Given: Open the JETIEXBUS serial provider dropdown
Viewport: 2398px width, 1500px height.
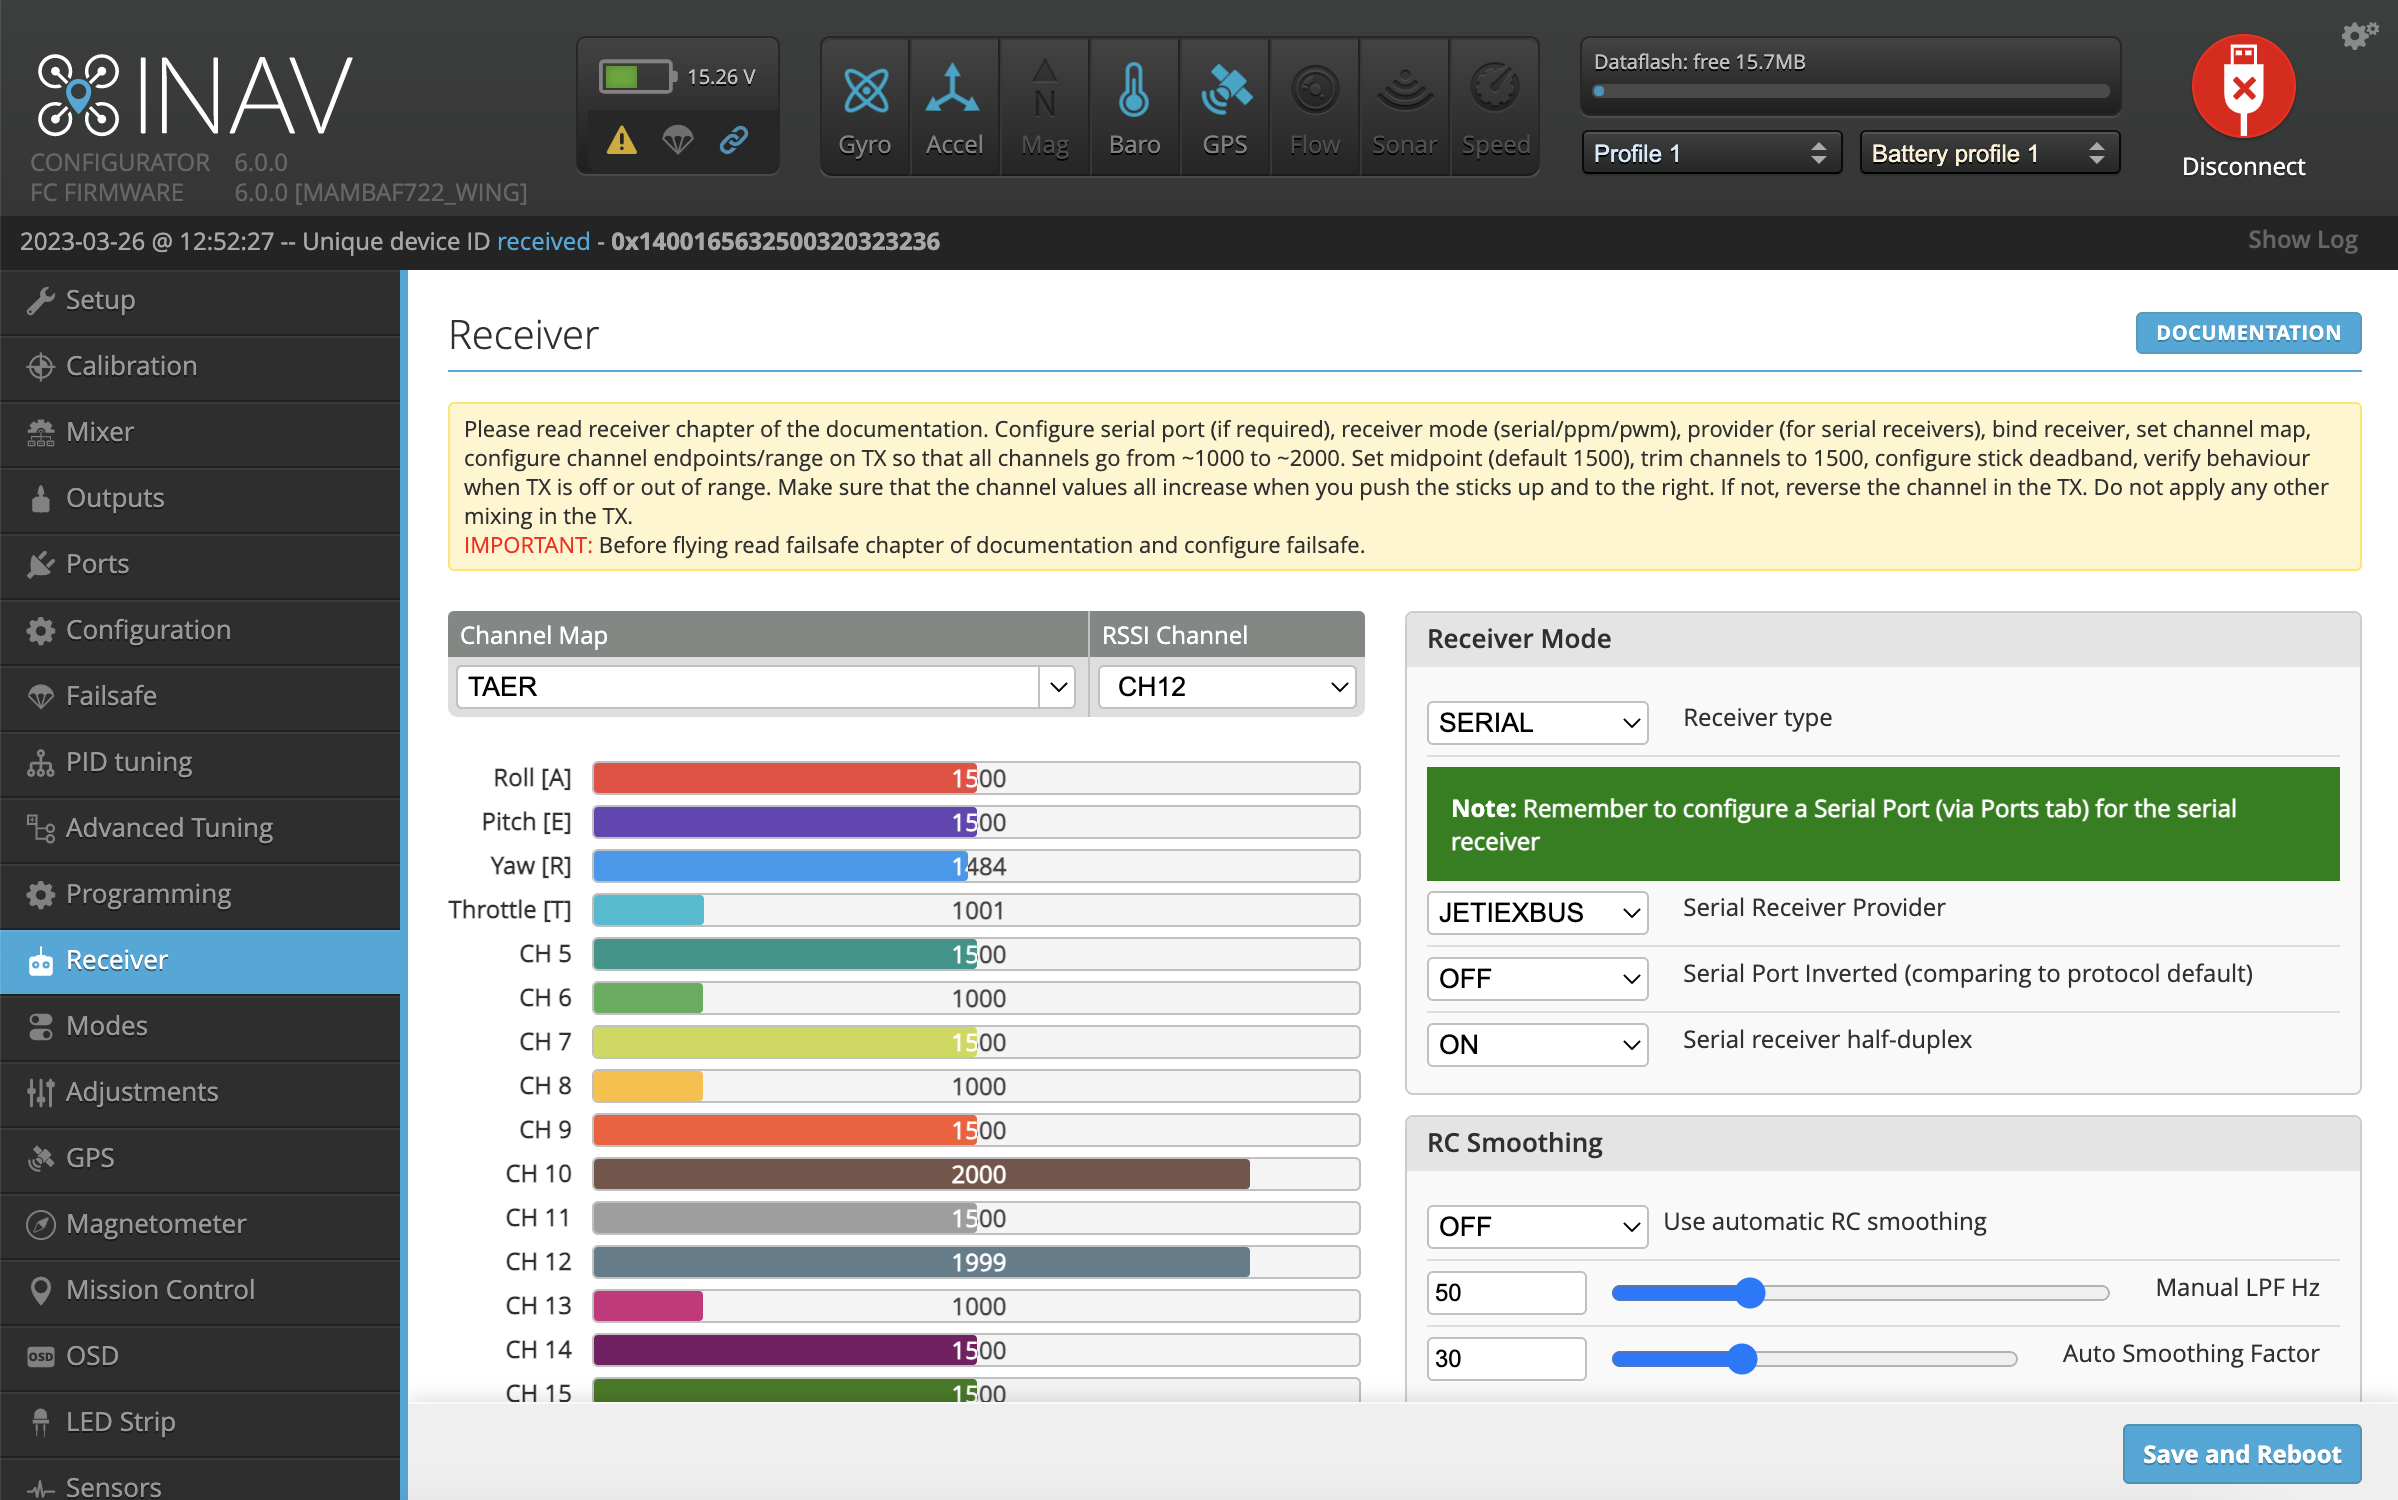Looking at the screenshot, I should 1537,912.
